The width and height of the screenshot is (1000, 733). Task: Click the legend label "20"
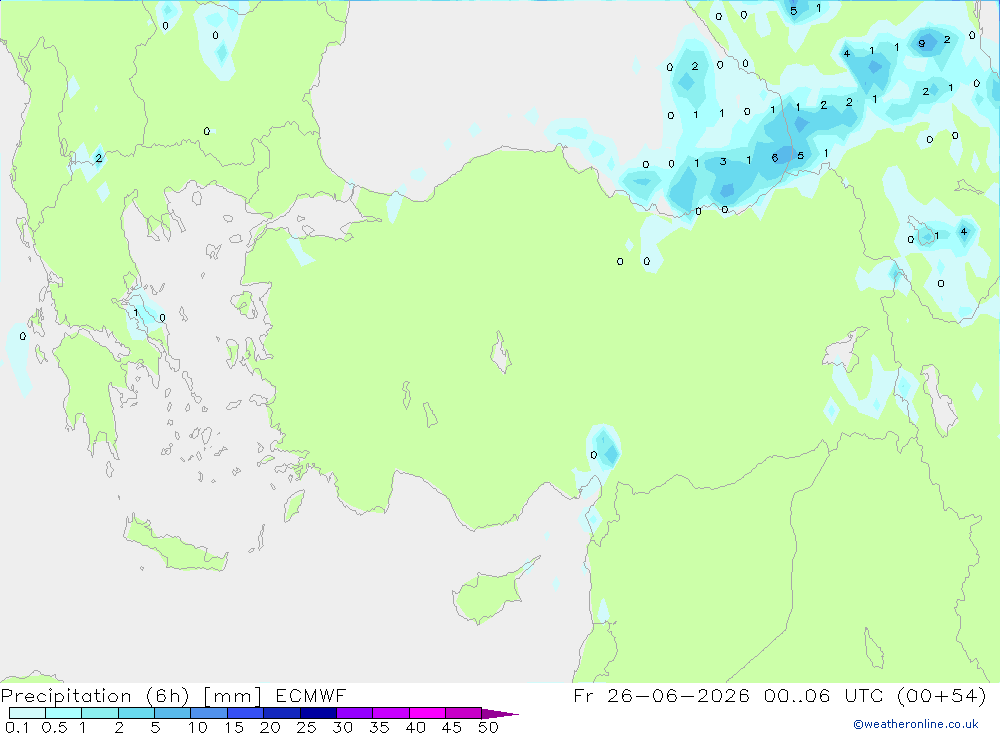[x=270, y=727]
